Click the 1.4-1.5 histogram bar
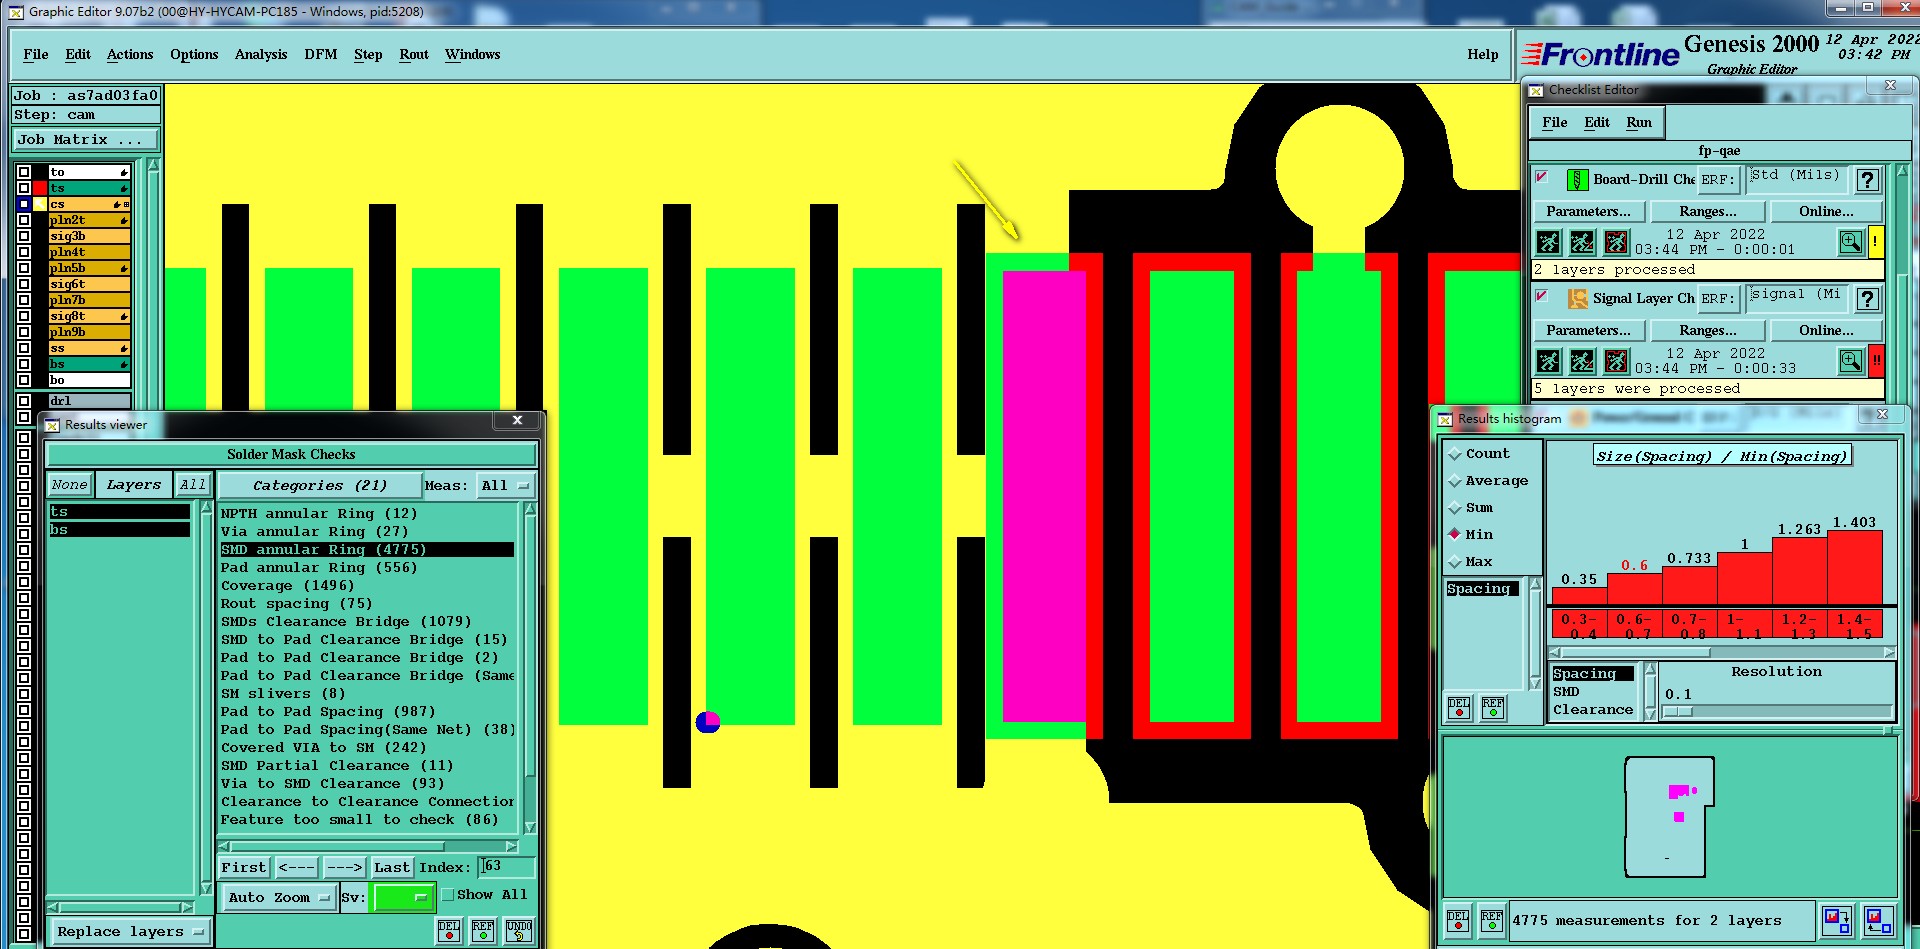This screenshot has width=1920, height=949. point(1855,567)
